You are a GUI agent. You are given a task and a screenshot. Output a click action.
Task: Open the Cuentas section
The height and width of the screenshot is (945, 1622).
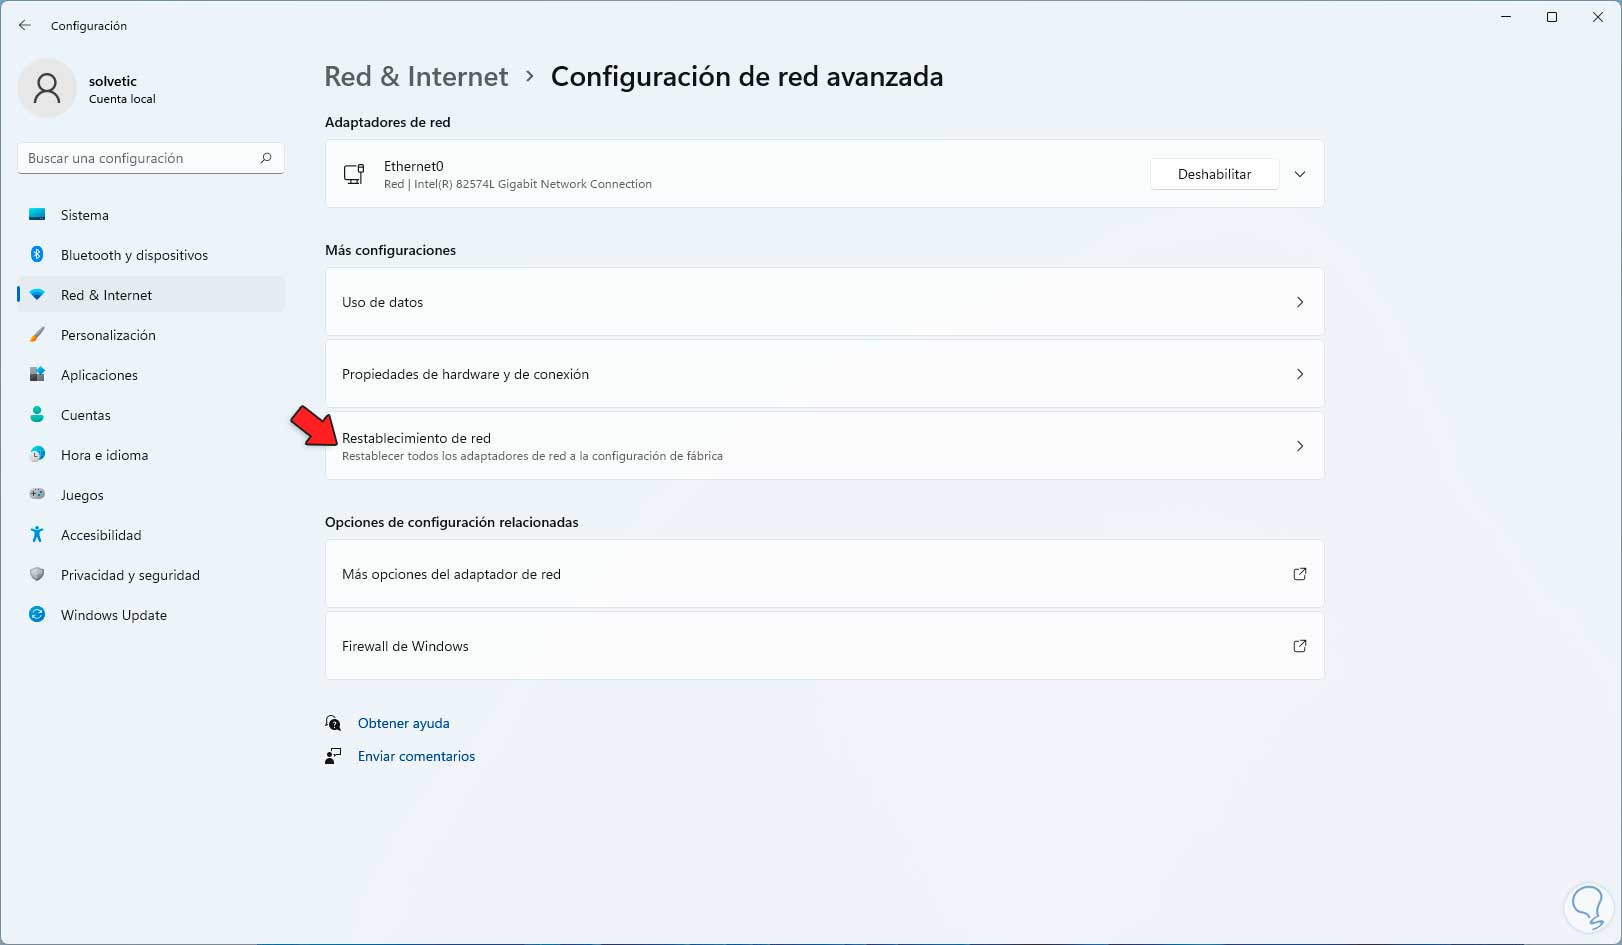[151, 415]
